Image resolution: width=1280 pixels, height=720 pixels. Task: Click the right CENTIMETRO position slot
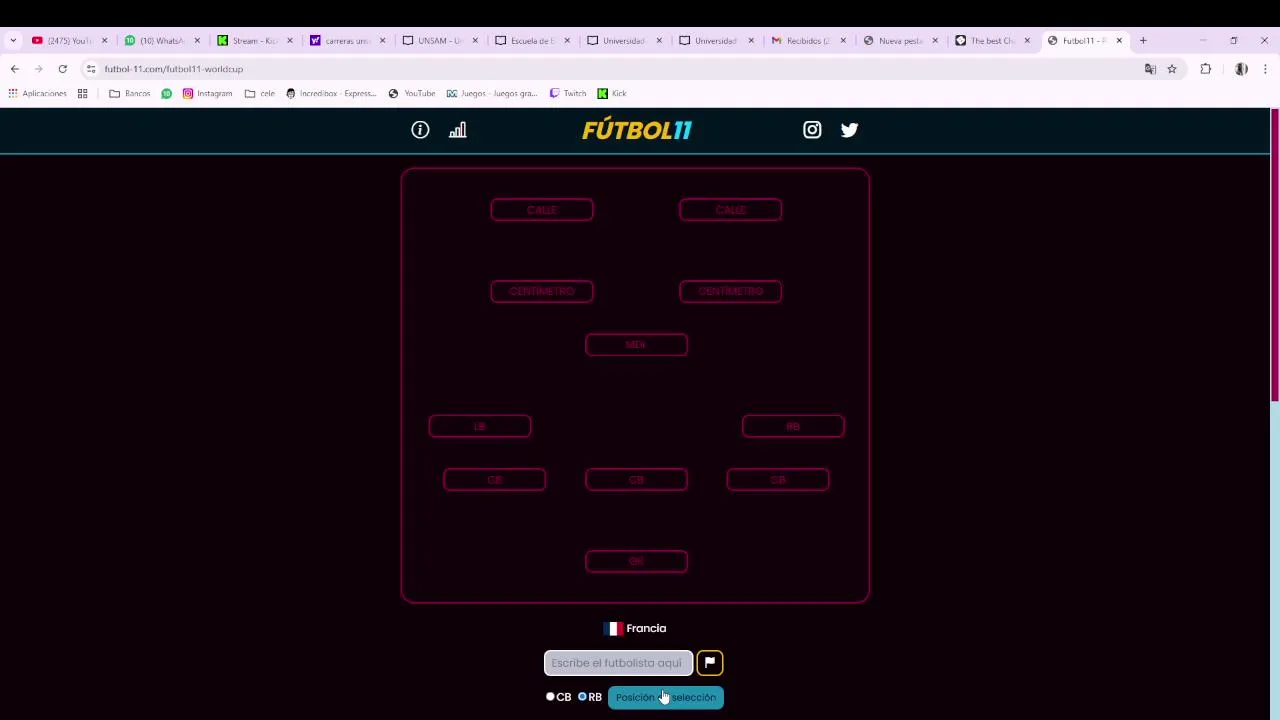click(x=730, y=291)
